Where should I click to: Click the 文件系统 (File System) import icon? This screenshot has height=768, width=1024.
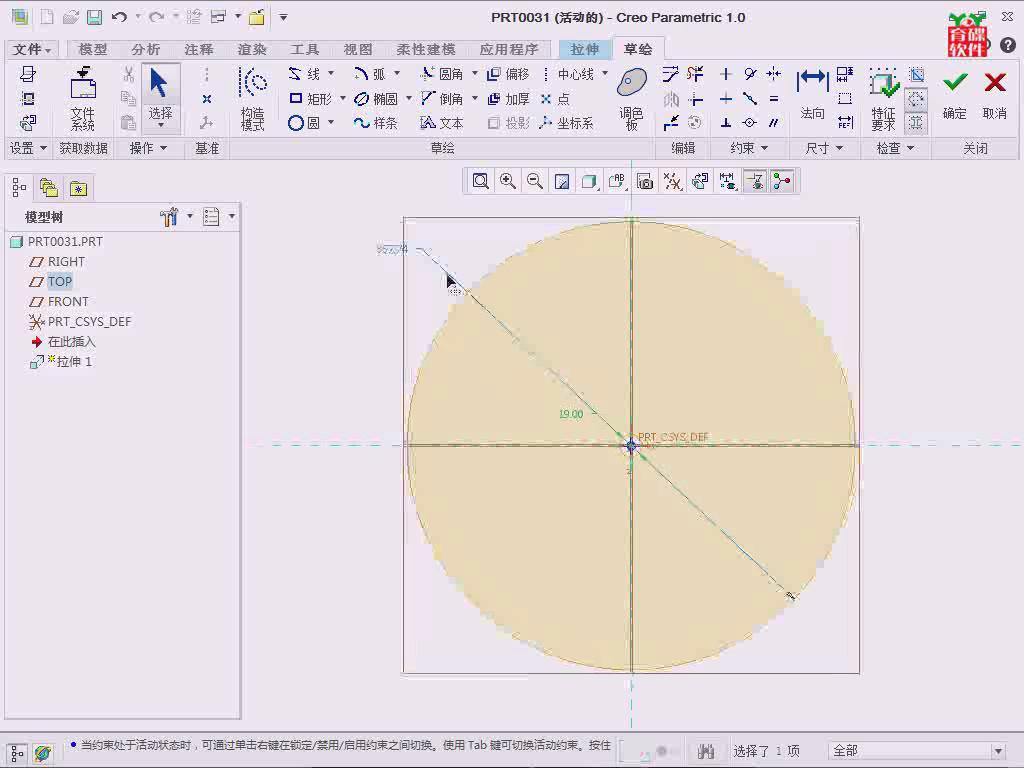click(83, 98)
